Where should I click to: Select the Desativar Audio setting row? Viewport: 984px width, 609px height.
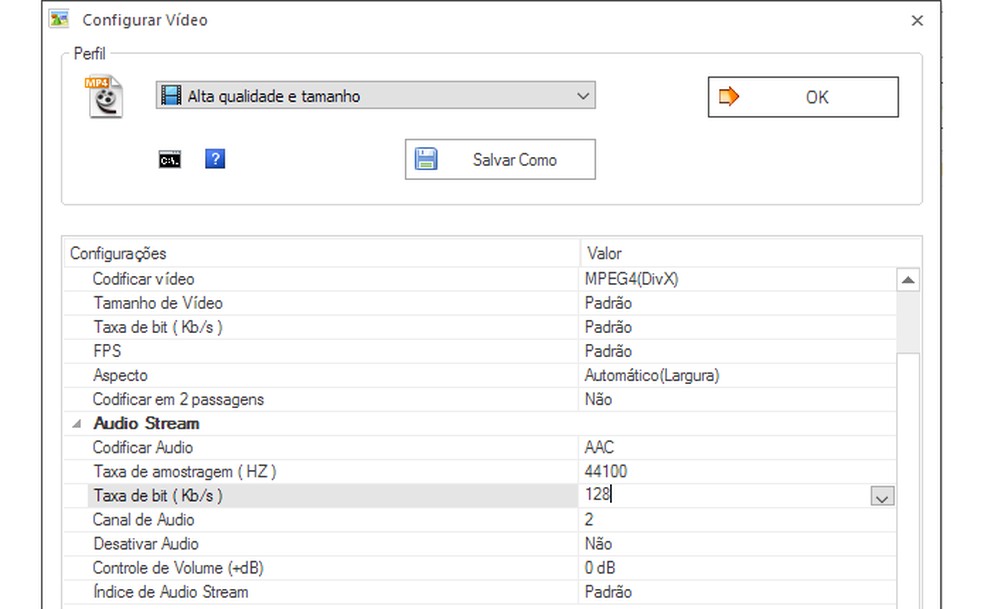(x=145, y=544)
